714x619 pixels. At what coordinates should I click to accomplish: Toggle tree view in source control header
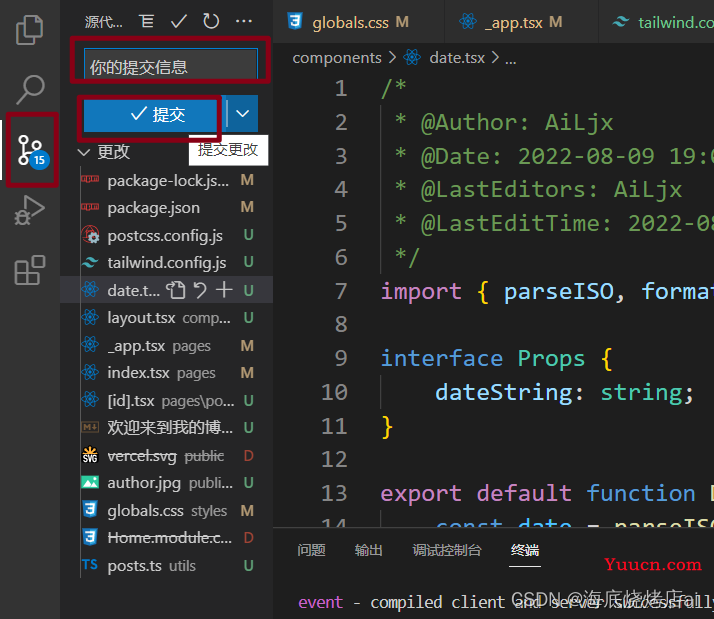coord(147,21)
